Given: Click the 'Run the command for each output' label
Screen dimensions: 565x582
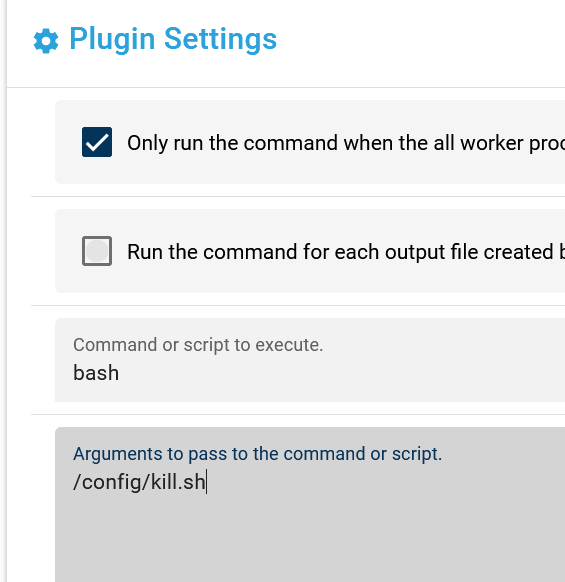Looking at the screenshot, I should tap(346, 252).
